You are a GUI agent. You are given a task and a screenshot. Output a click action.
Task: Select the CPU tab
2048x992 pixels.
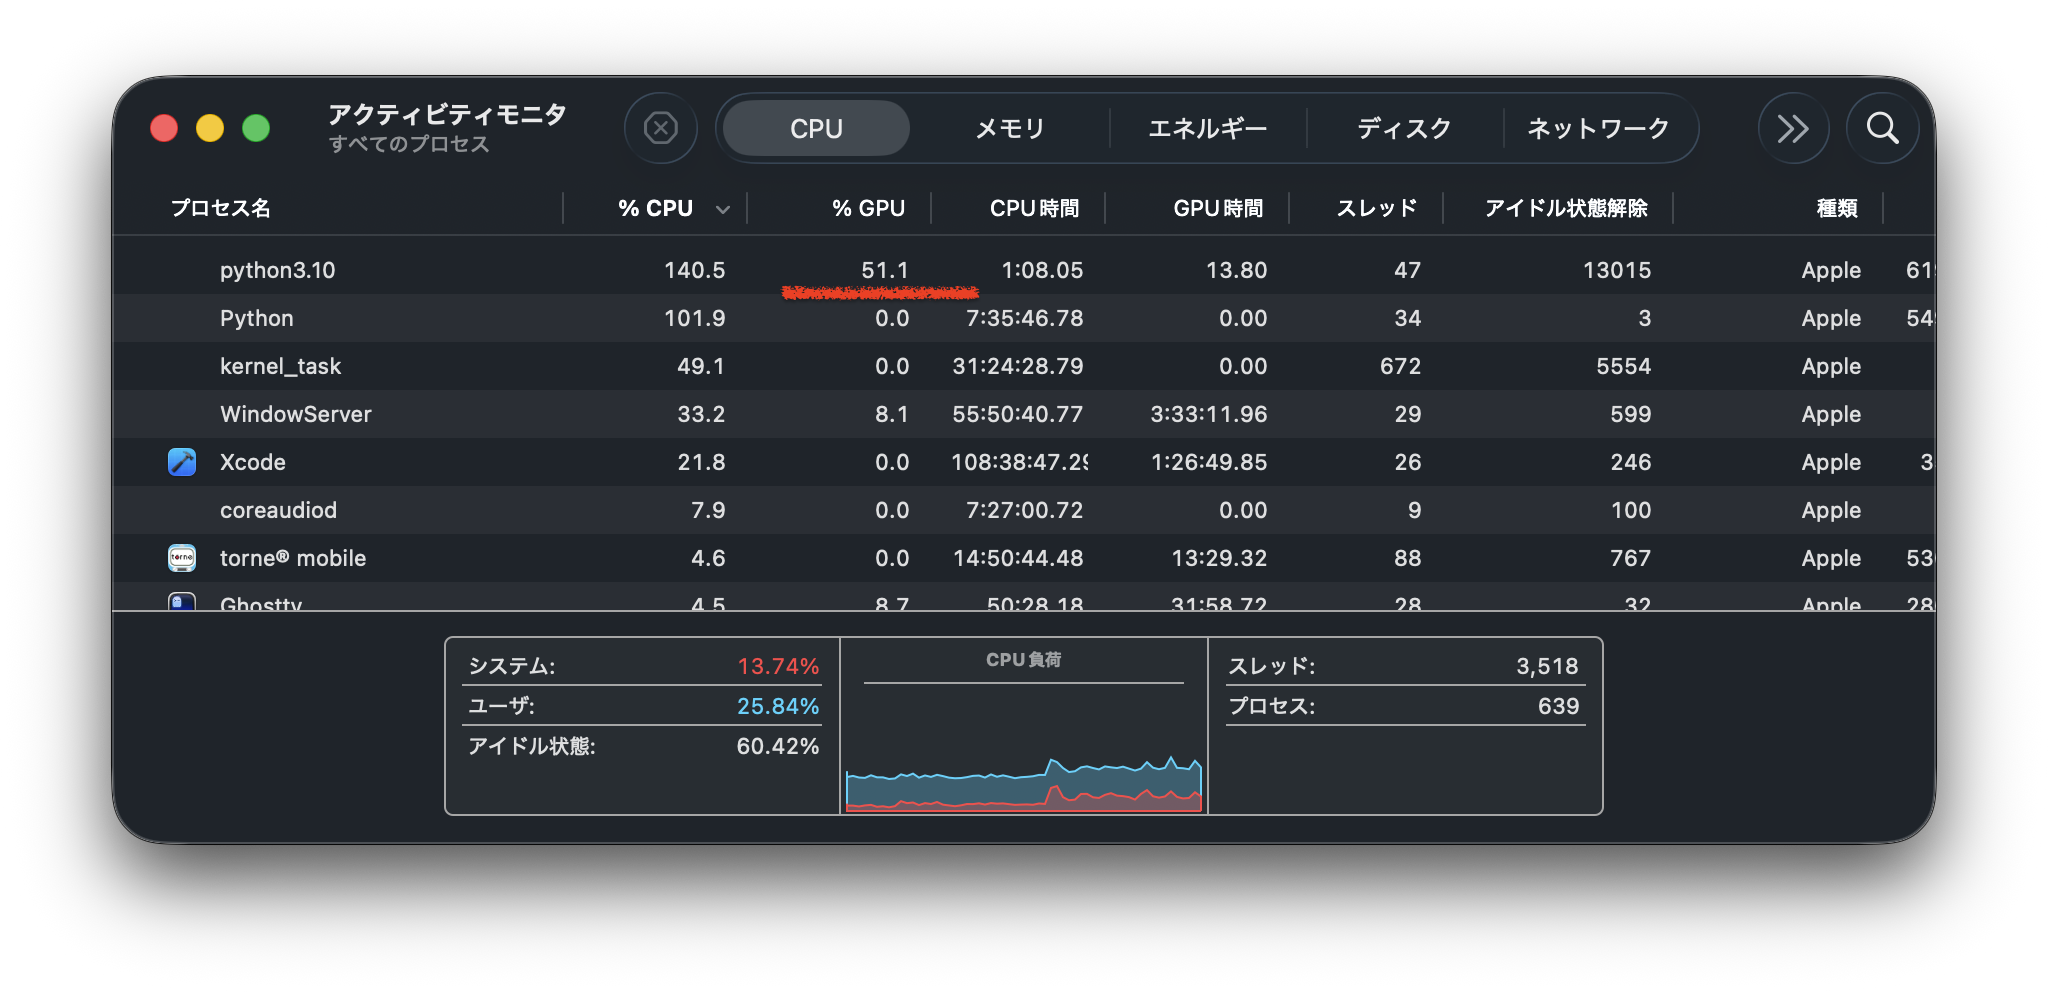pos(814,128)
